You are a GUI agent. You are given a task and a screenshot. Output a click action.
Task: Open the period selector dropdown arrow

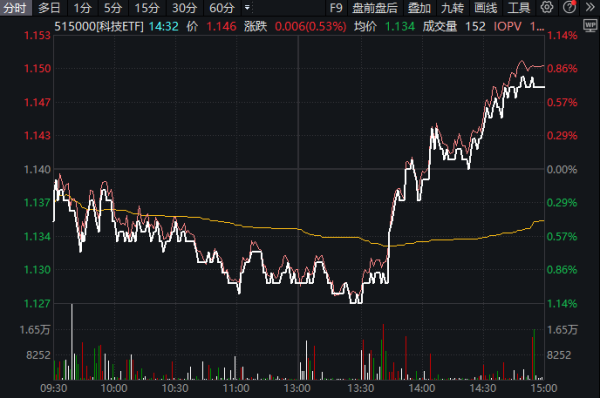tap(247, 7)
